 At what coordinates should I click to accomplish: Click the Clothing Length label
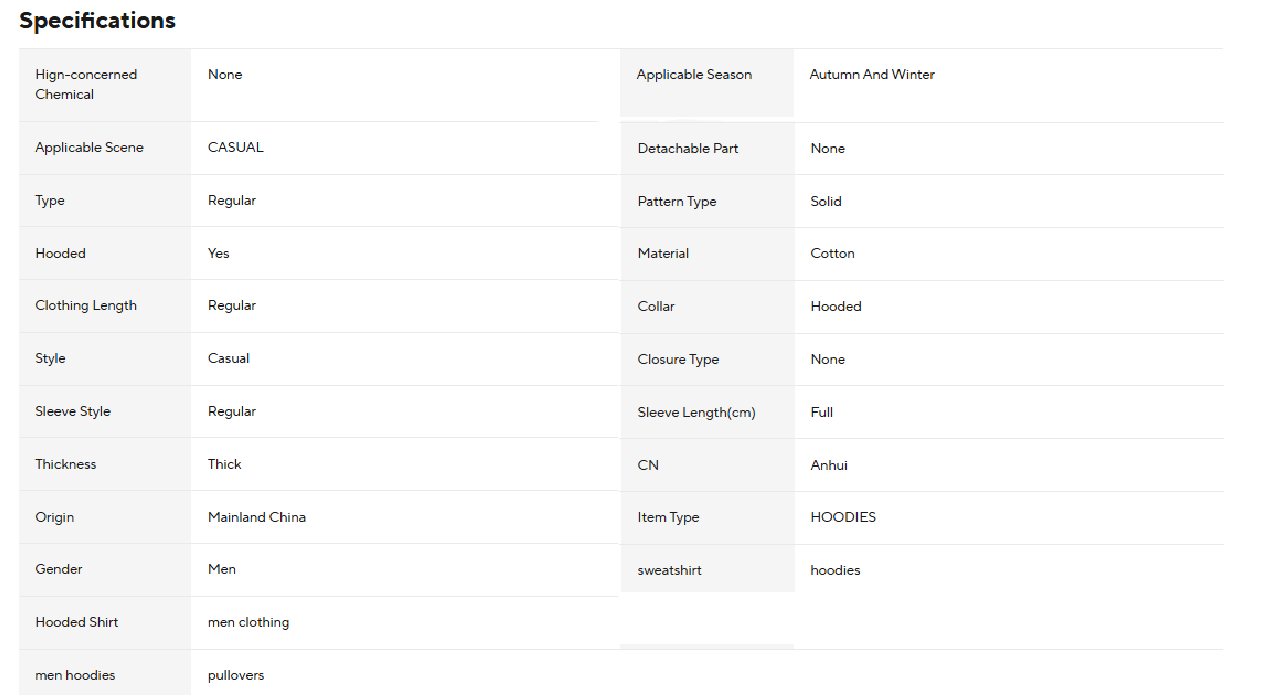(86, 306)
